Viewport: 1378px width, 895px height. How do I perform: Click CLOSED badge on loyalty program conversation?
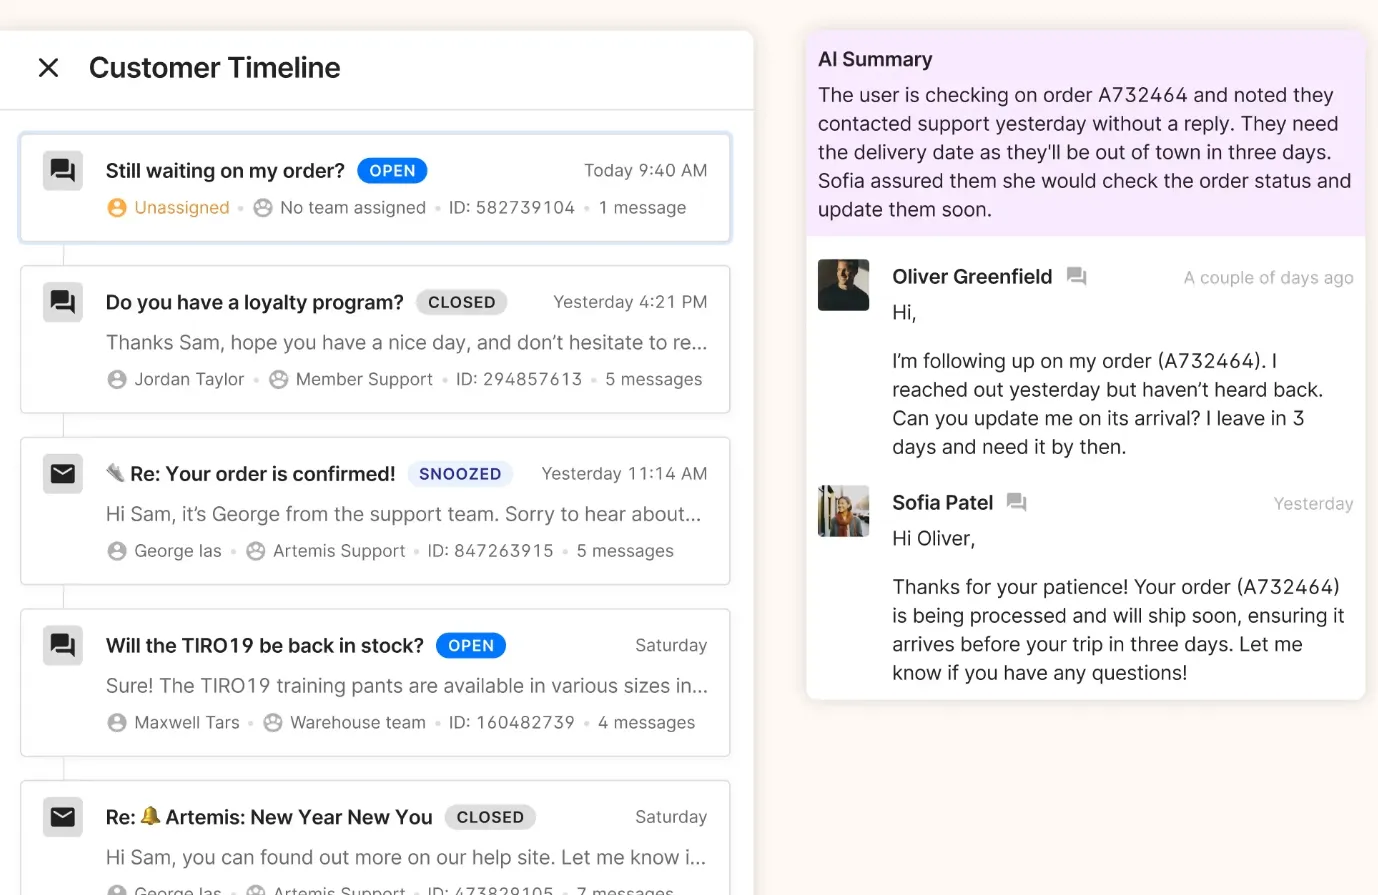462,302
